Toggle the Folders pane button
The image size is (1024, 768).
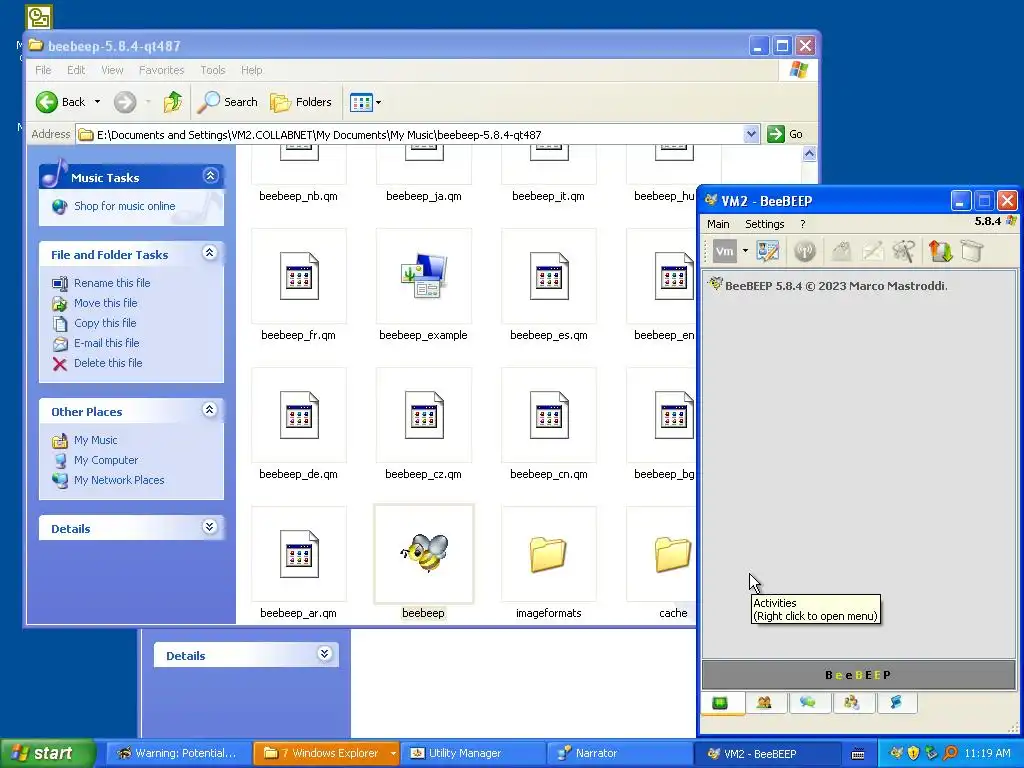point(302,102)
